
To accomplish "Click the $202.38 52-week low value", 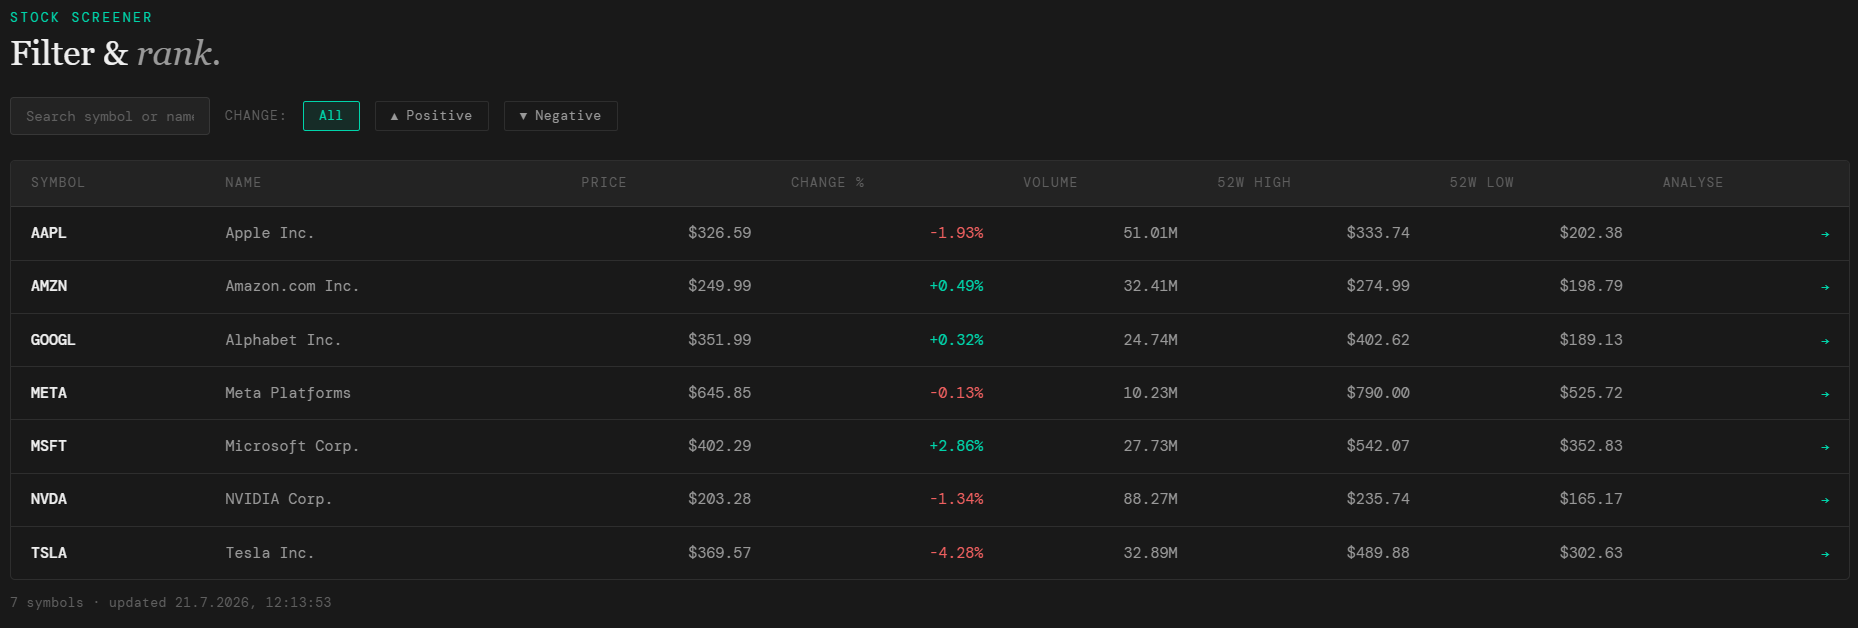I will [1591, 233].
